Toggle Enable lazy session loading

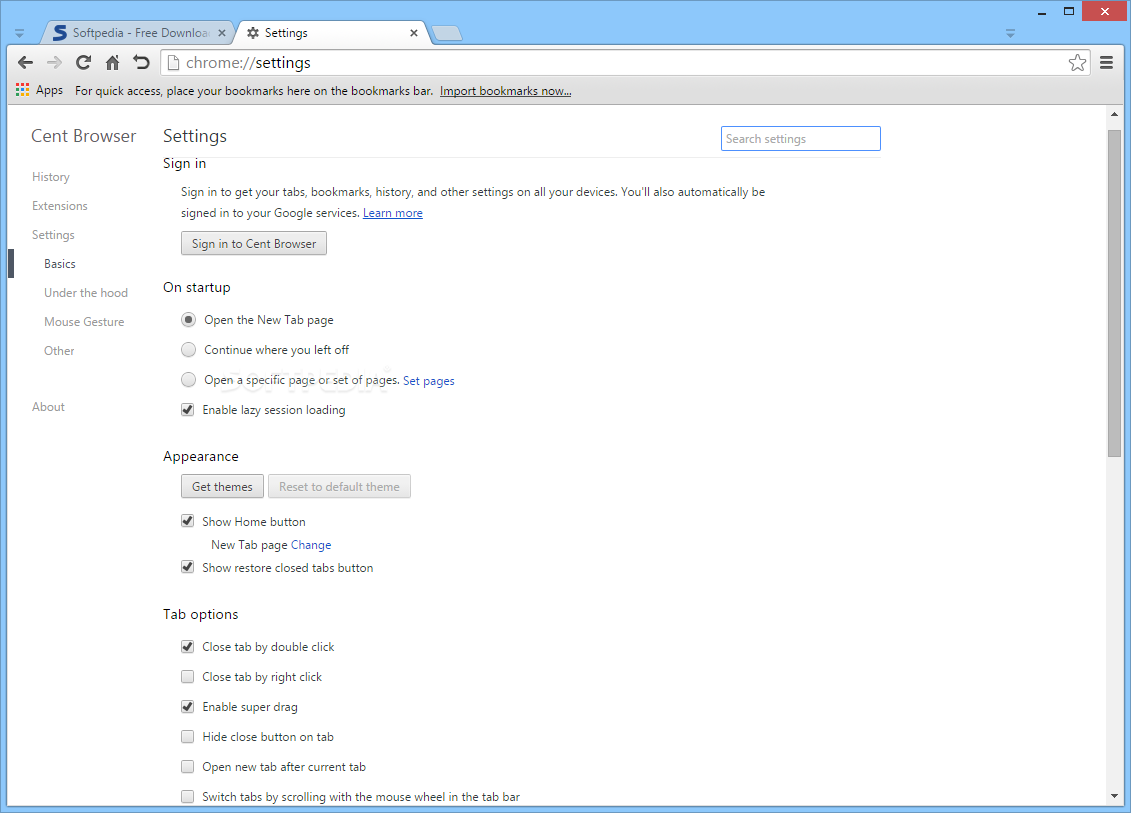coord(188,410)
